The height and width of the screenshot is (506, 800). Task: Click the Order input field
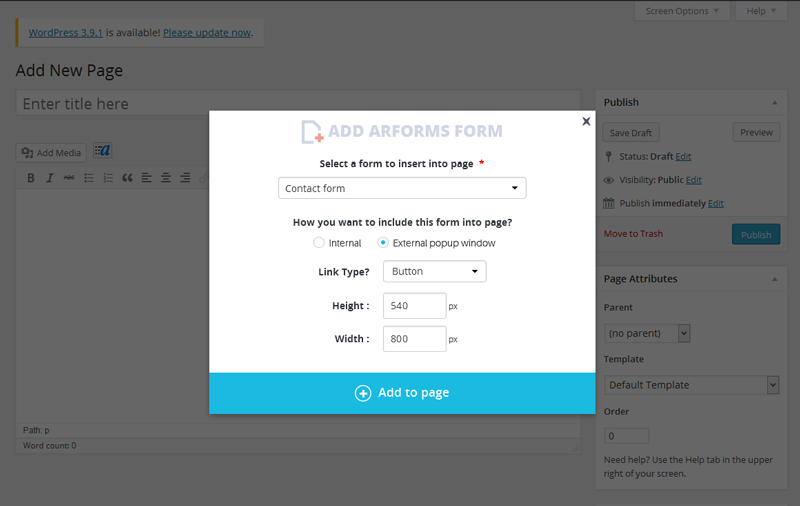[x=627, y=436]
